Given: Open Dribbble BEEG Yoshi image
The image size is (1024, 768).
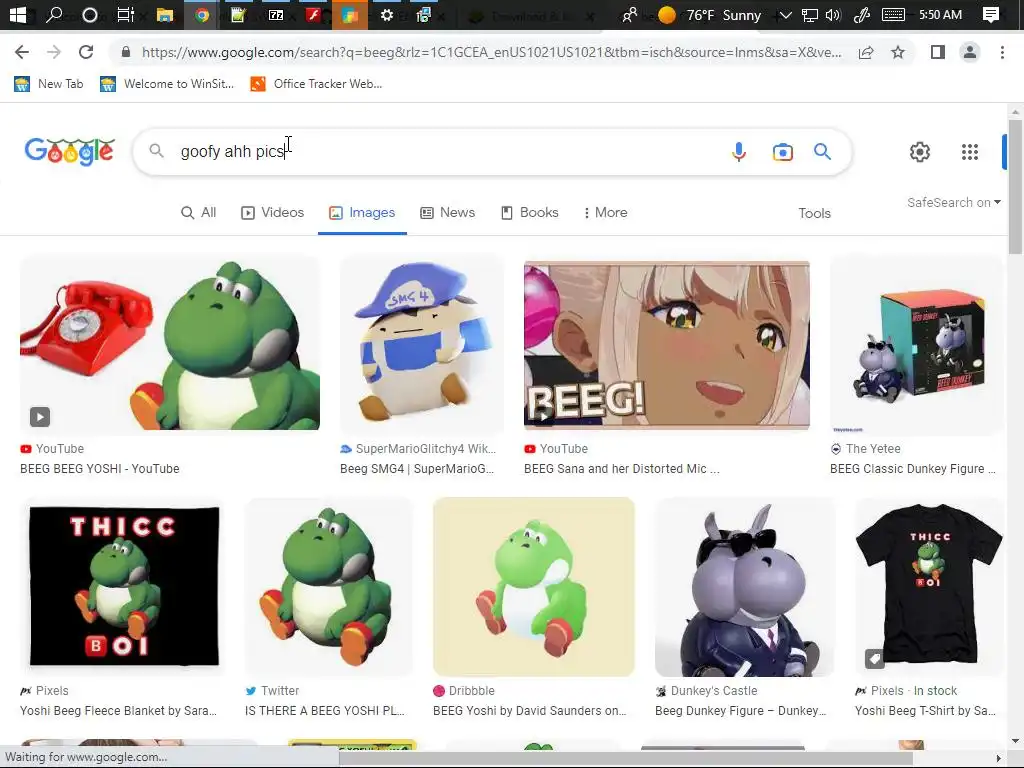Looking at the screenshot, I should pyautogui.click(x=534, y=586).
